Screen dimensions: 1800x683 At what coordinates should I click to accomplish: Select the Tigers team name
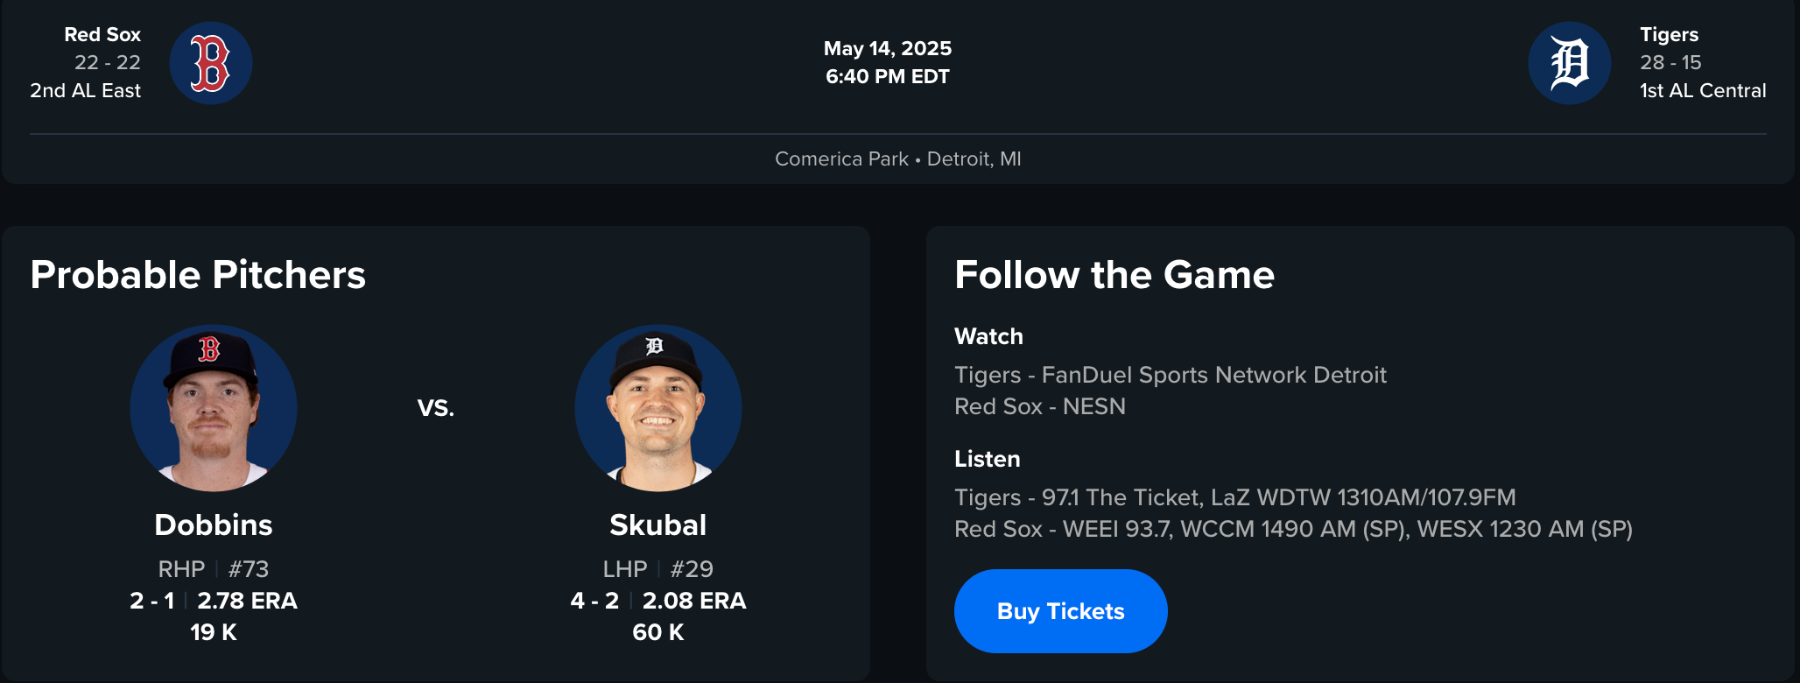[x=1668, y=34]
